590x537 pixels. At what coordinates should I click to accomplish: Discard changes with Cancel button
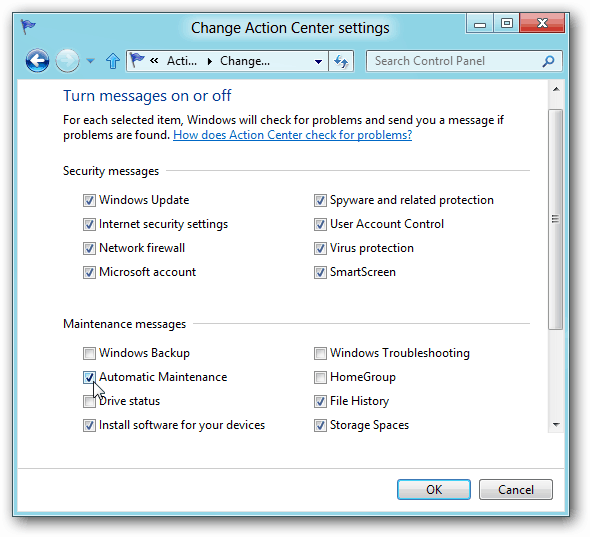point(515,490)
